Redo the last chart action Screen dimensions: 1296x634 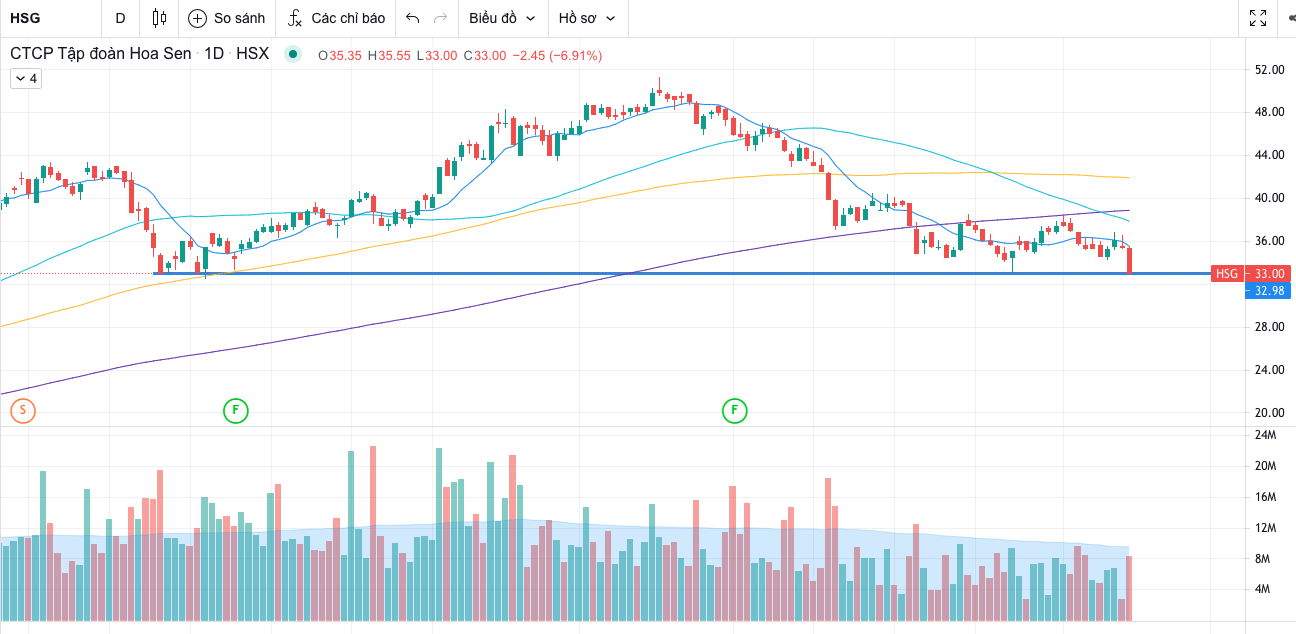coord(441,18)
